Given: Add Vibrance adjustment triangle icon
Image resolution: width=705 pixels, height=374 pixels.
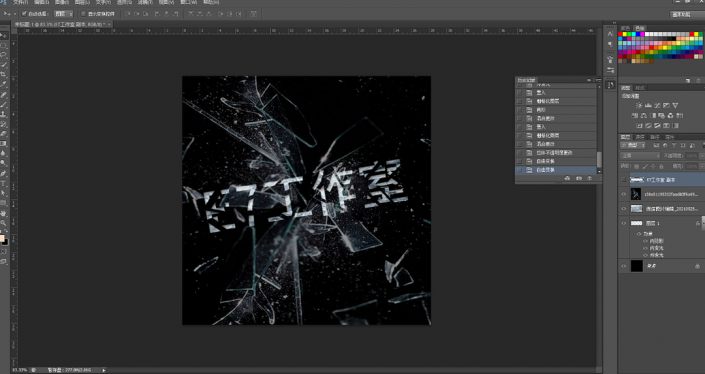Looking at the screenshot, I should (675, 105).
